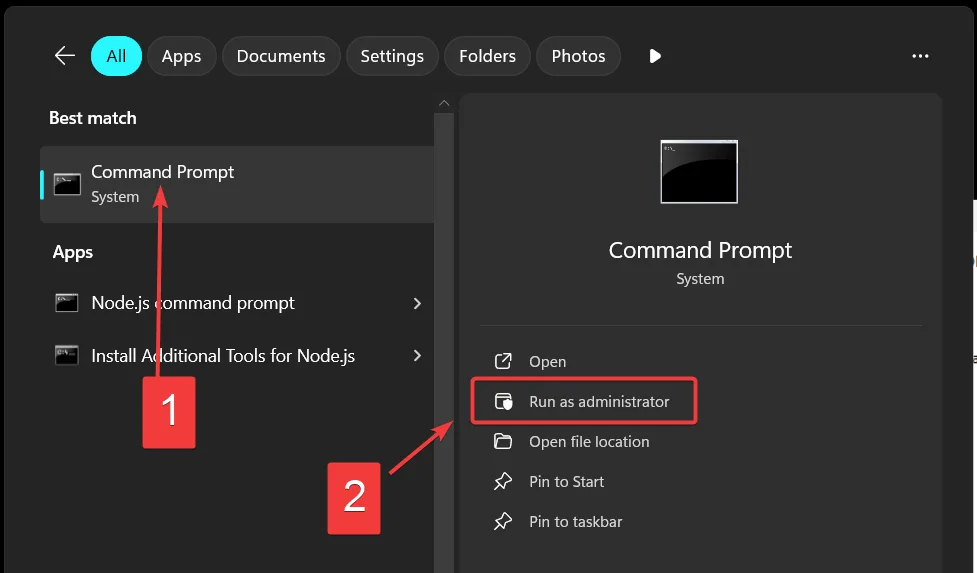Show more filter tabs with the play arrow
This screenshot has height=573, width=977.
[655, 56]
